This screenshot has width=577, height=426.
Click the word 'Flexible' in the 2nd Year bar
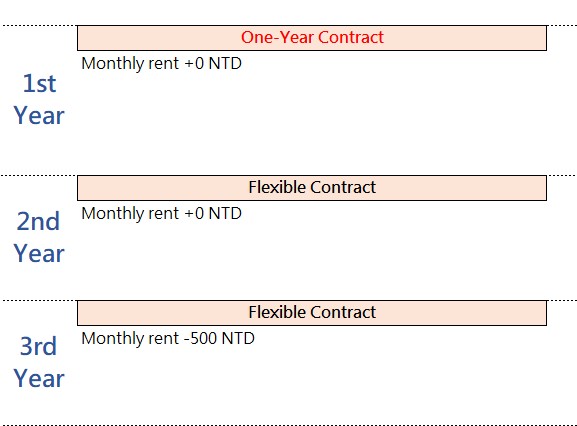[x=277, y=187]
